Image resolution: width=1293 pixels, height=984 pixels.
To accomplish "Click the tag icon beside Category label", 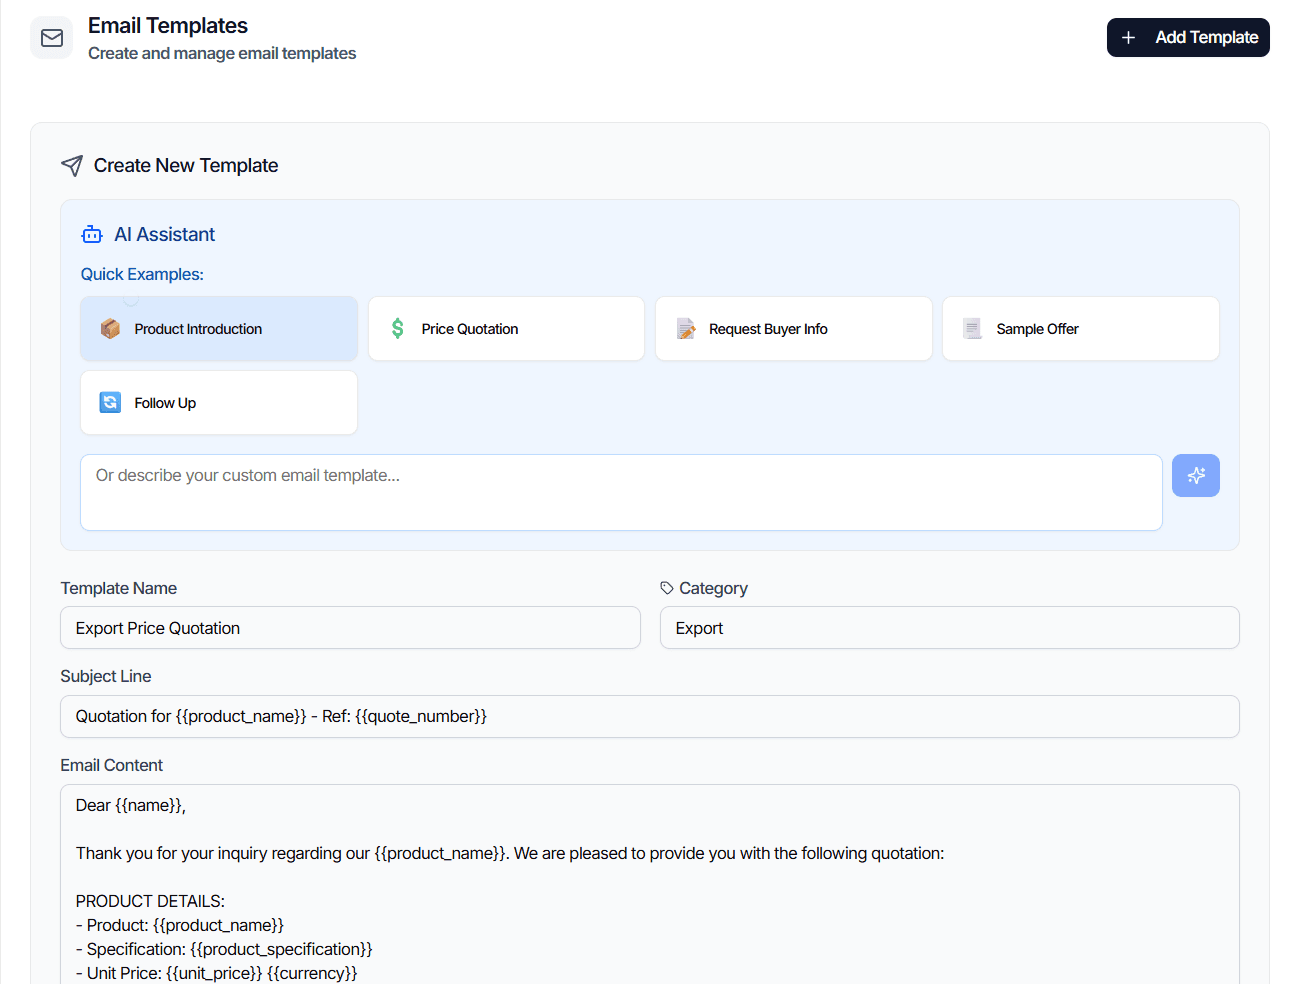I will point(667,588).
